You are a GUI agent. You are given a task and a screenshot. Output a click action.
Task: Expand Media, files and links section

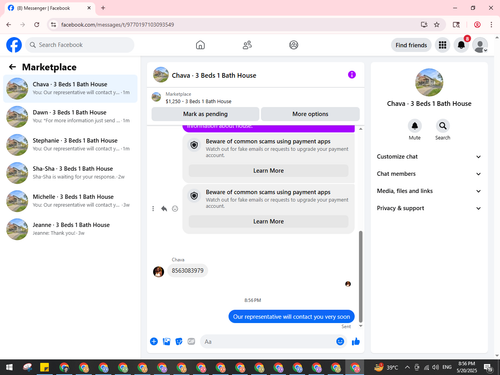(x=429, y=191)
